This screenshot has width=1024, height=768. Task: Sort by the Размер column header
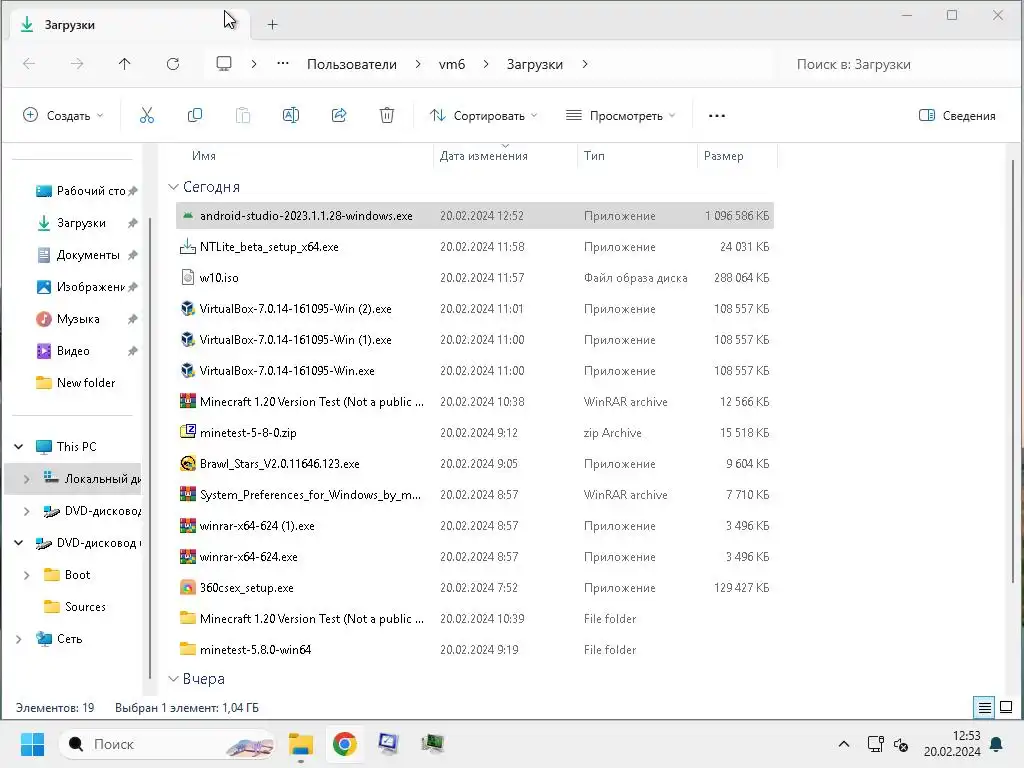[x=724, y=156]
